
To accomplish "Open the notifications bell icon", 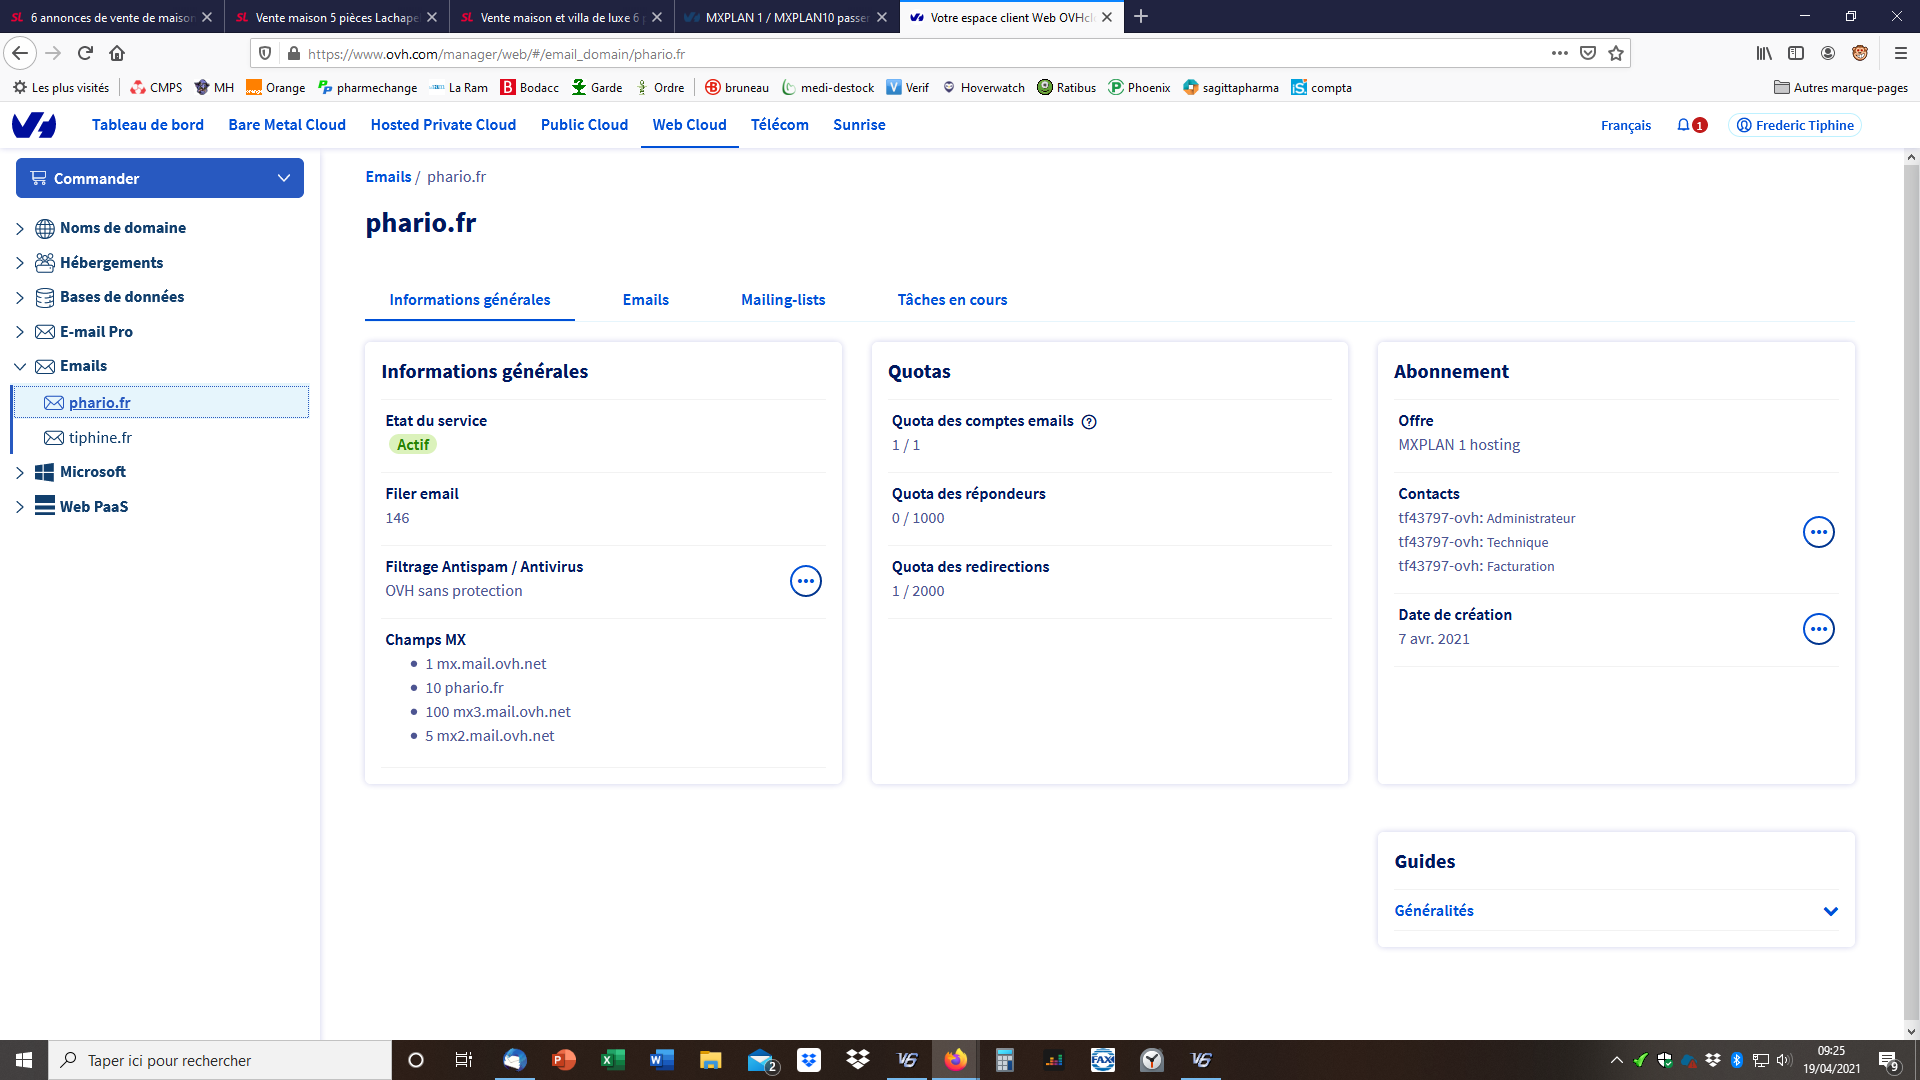I will pos(1684,125).
